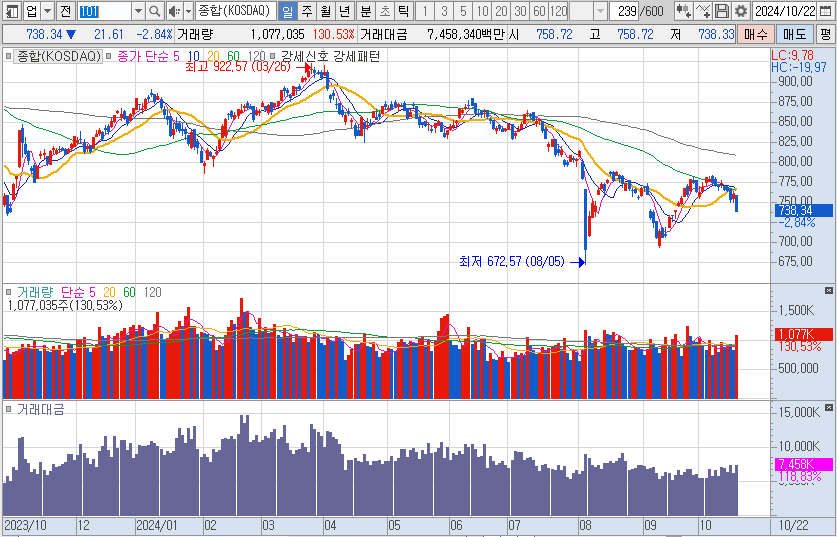The width and height of the screenshot is (837, 537).
Task: Toggle the marker before 강세신호 강세패턴
Action: point(273,56)
